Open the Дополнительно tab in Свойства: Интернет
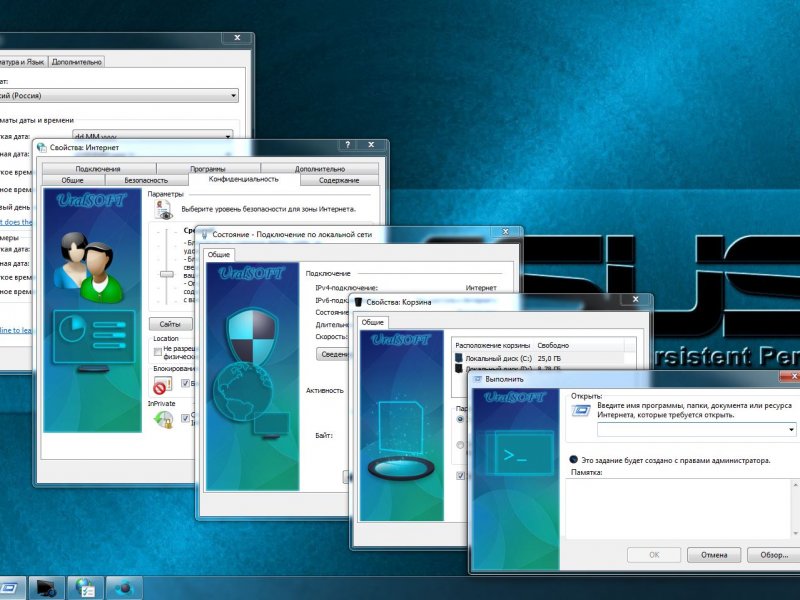 (320, 169)
